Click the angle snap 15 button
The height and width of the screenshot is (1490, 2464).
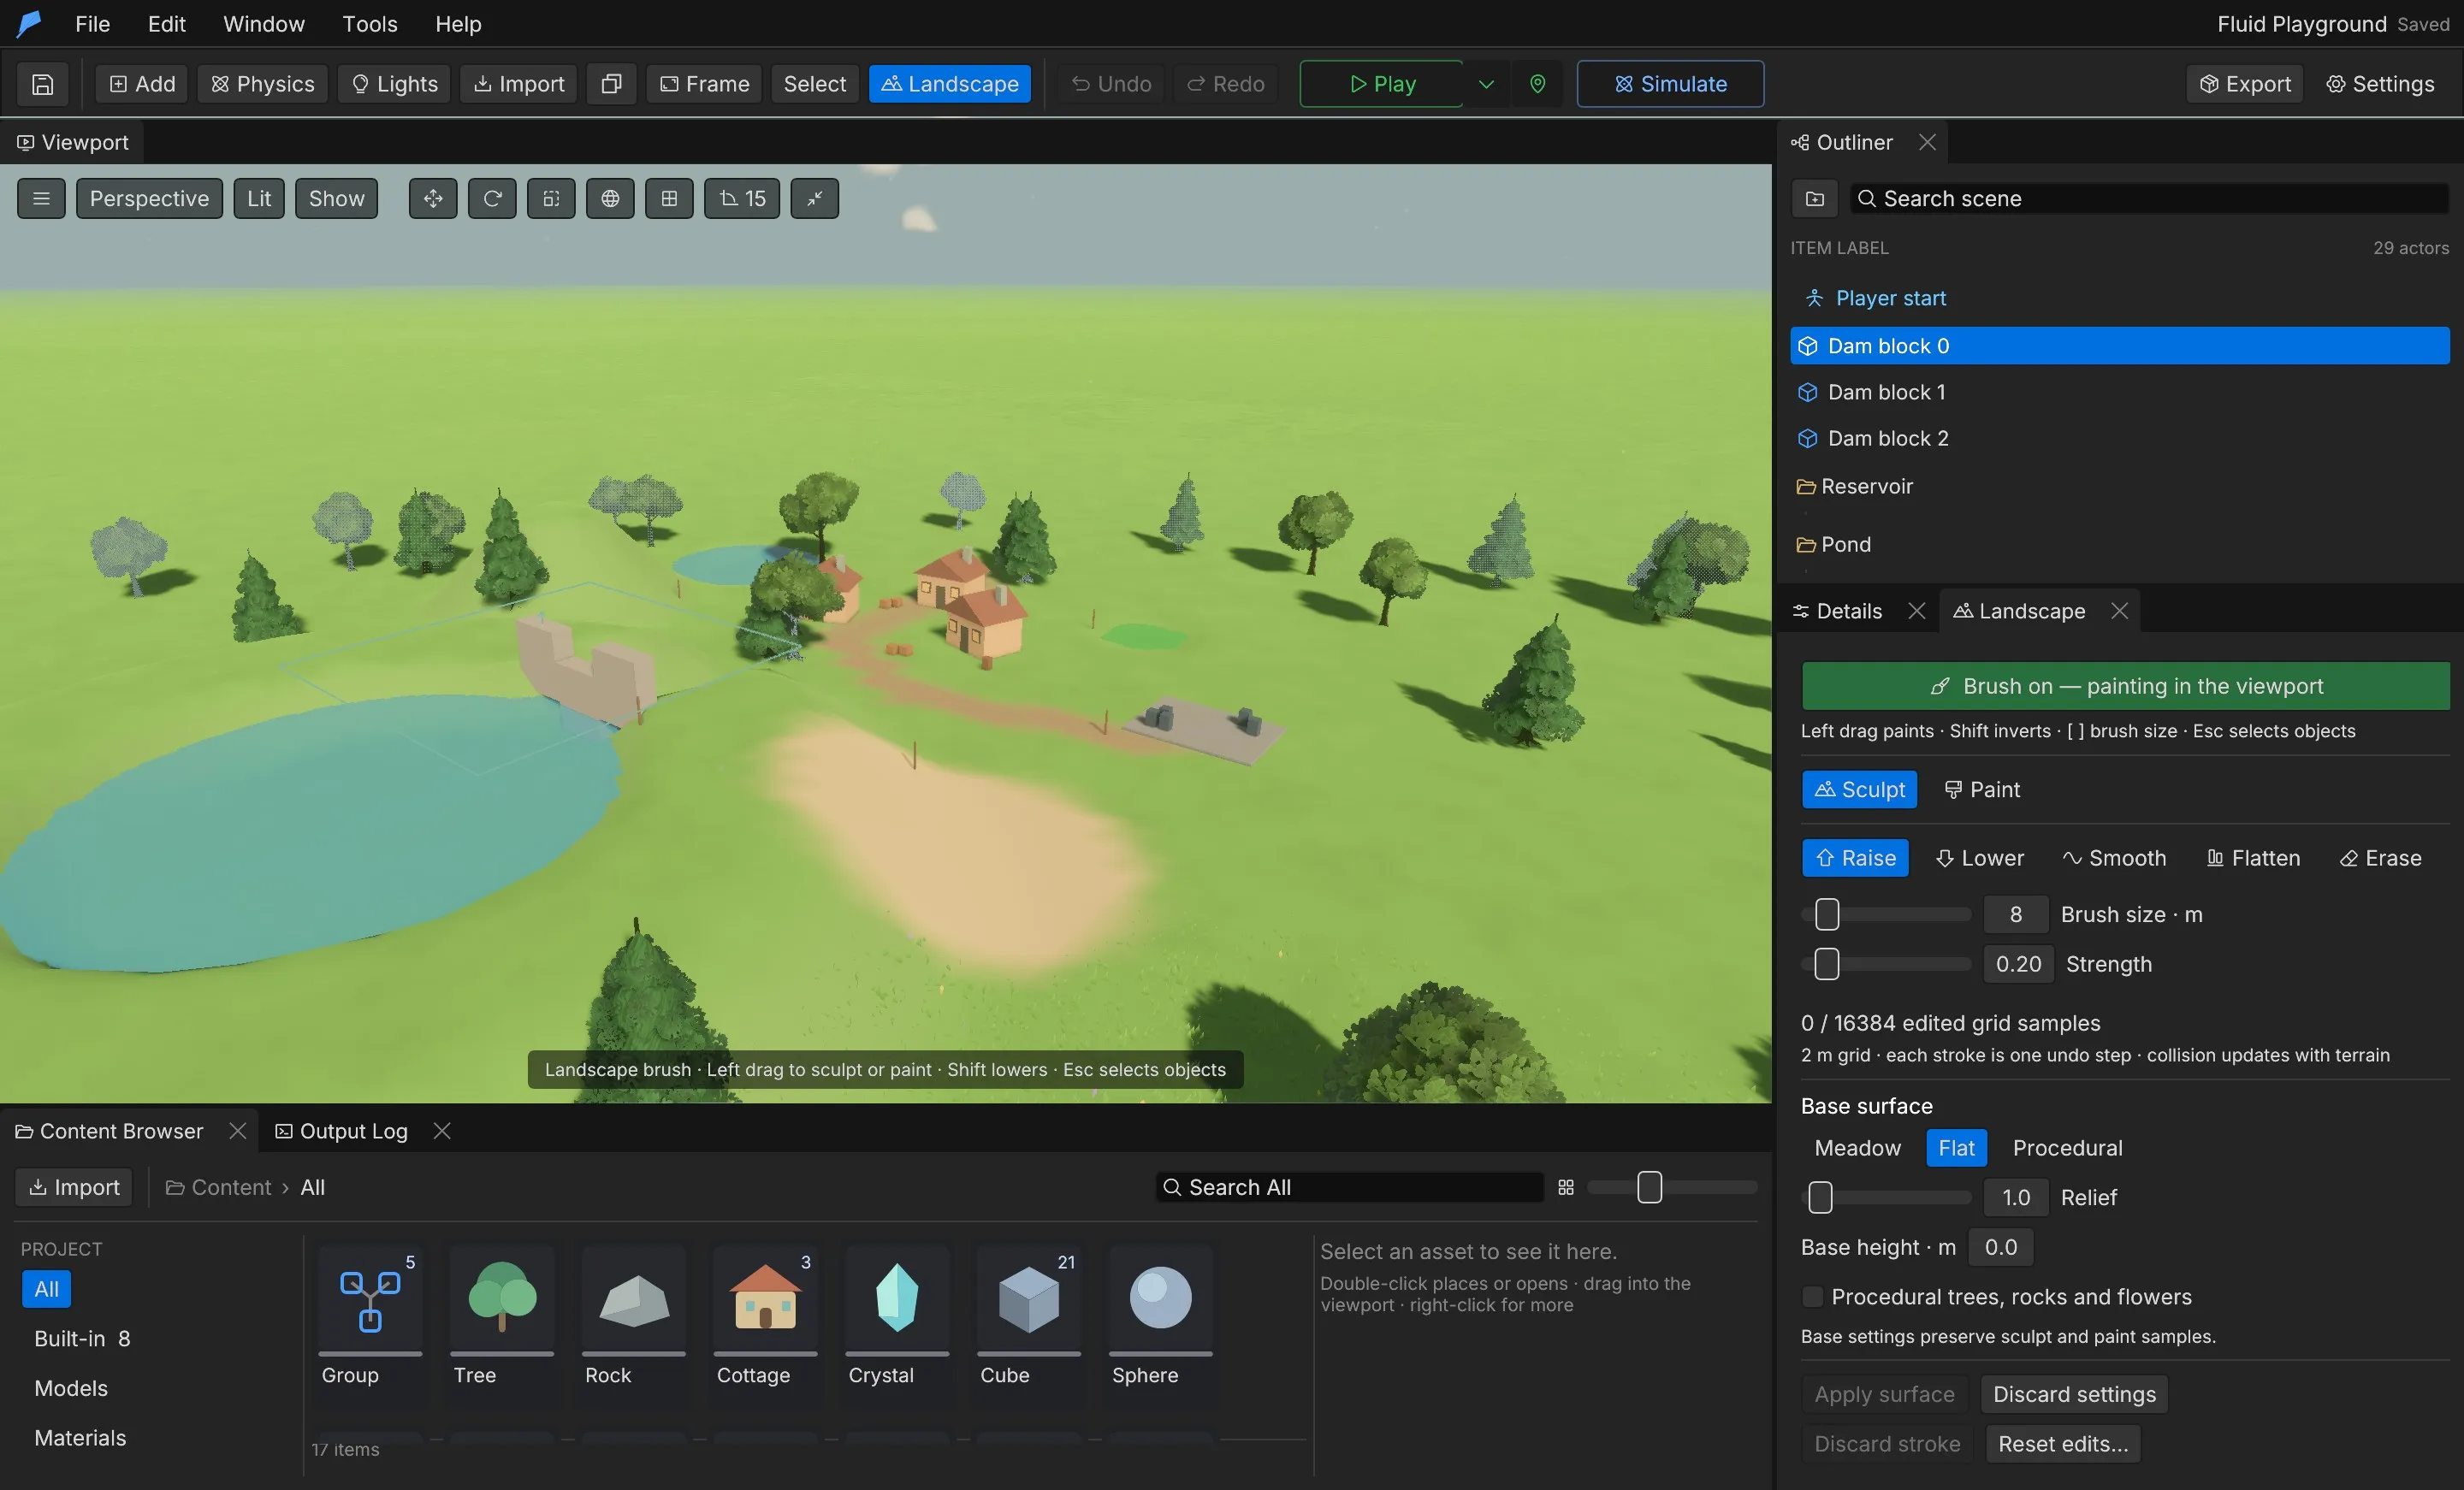(x=742, y=198)
